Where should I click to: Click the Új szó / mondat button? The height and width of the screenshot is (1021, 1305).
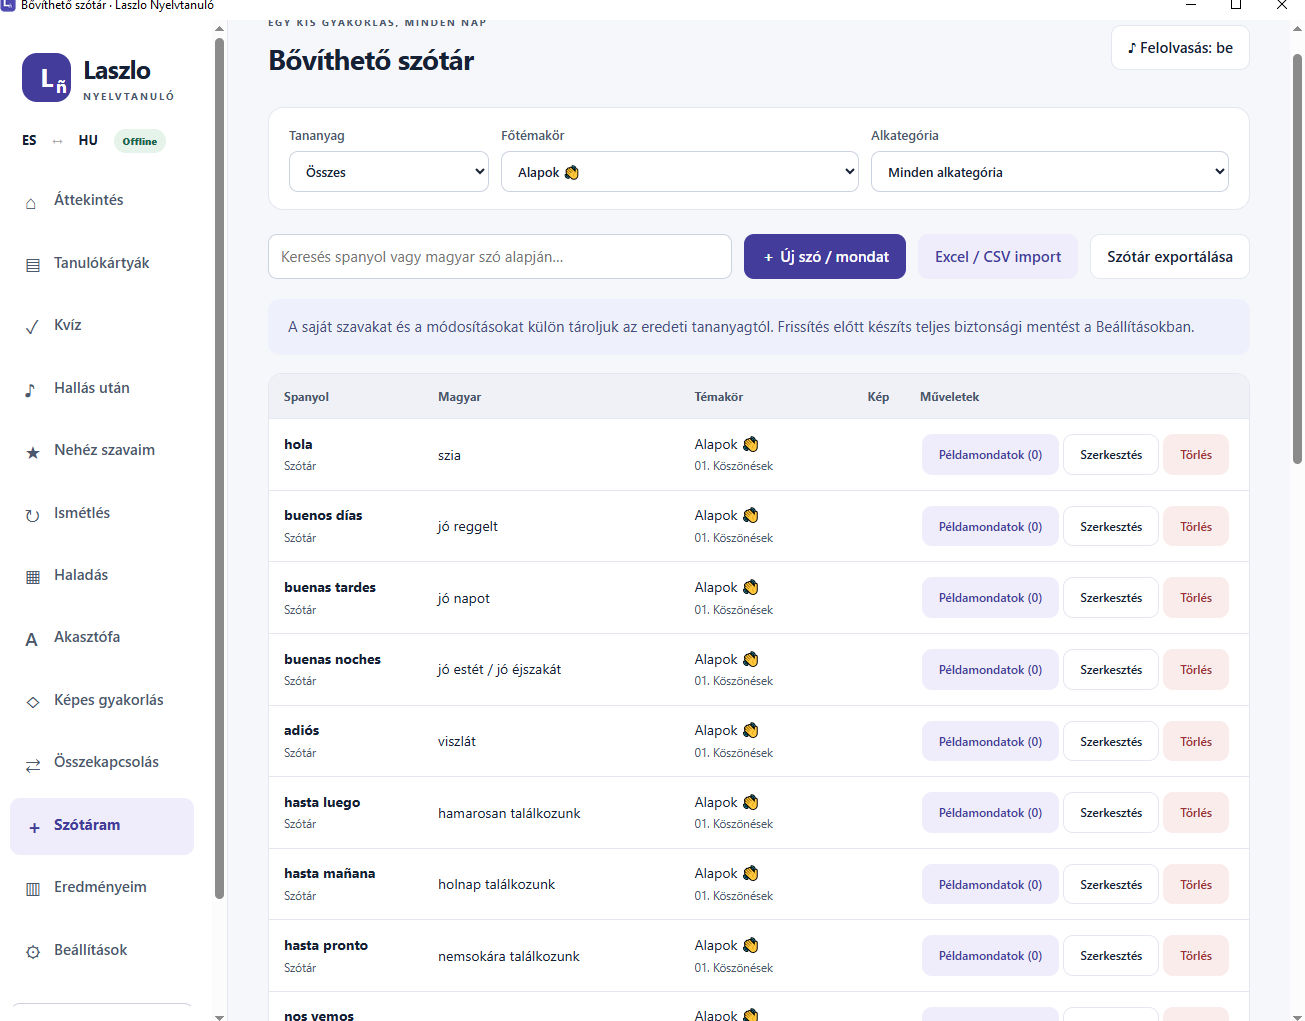825,257
